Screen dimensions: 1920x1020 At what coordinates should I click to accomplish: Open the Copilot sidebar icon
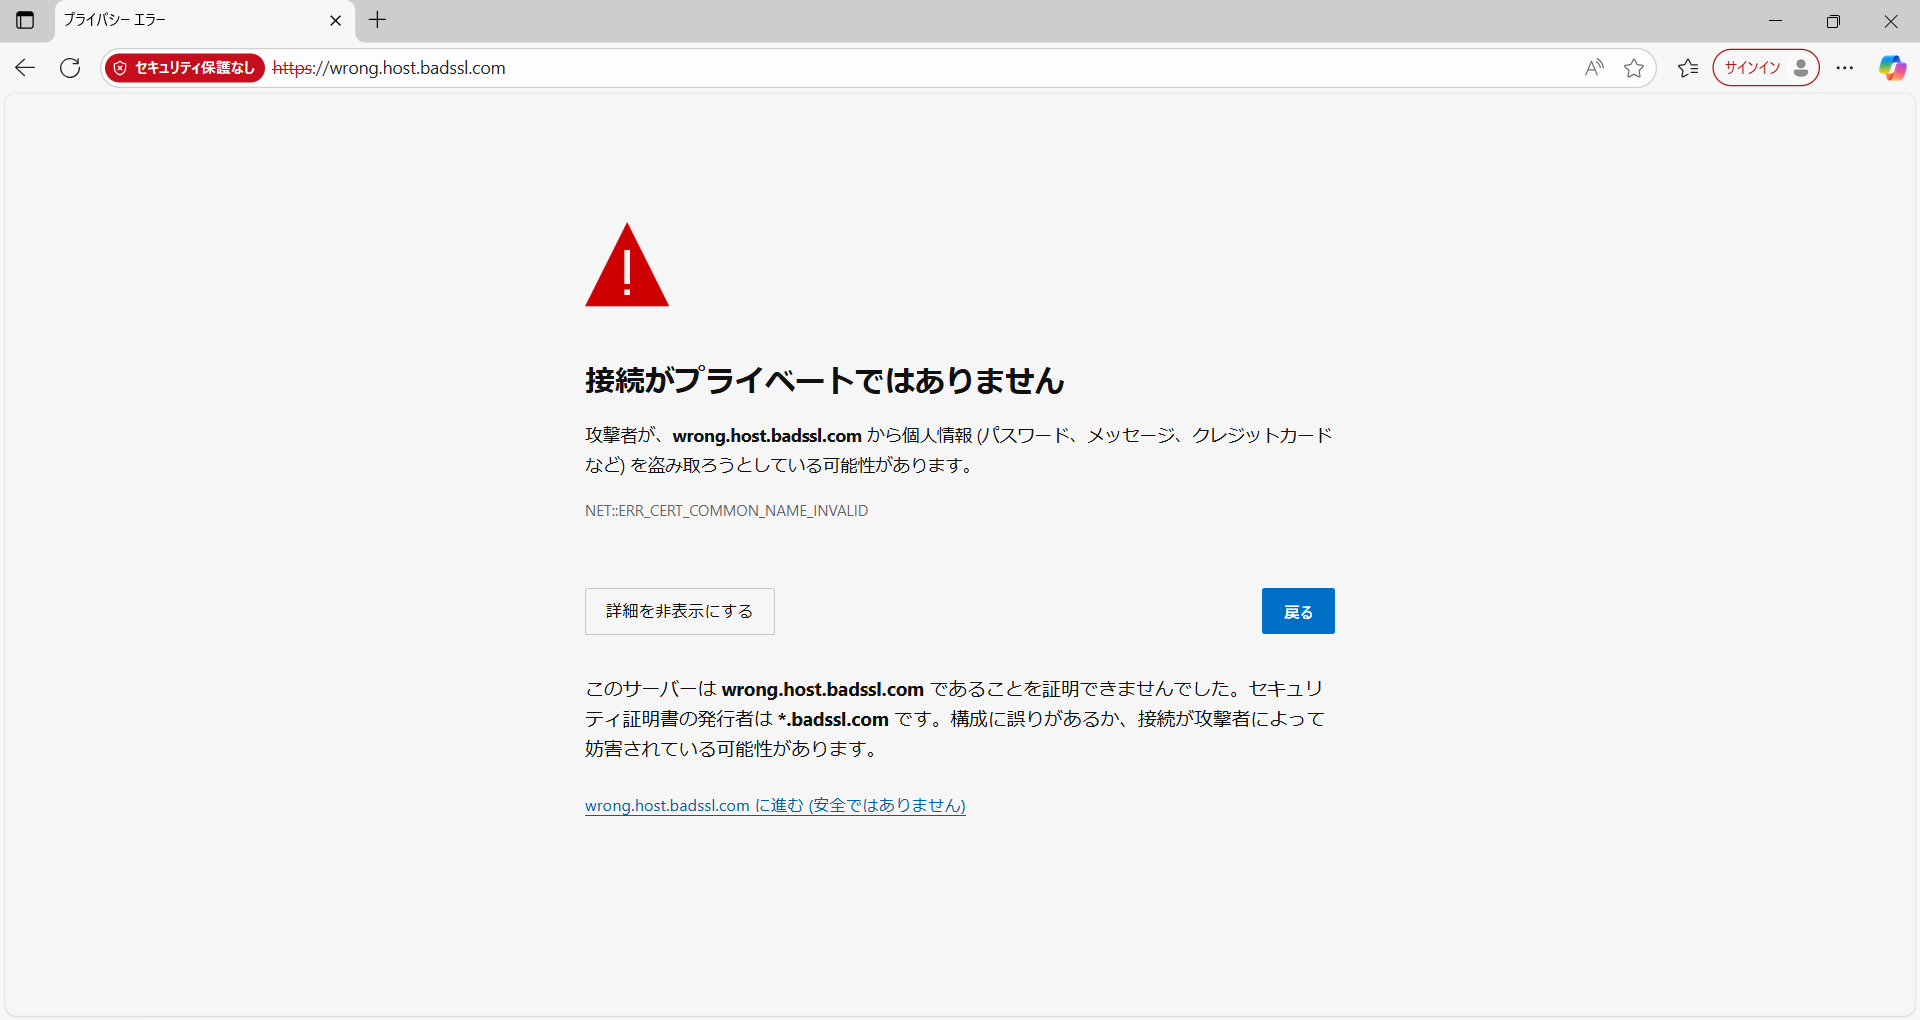[x=1892, y=68]
